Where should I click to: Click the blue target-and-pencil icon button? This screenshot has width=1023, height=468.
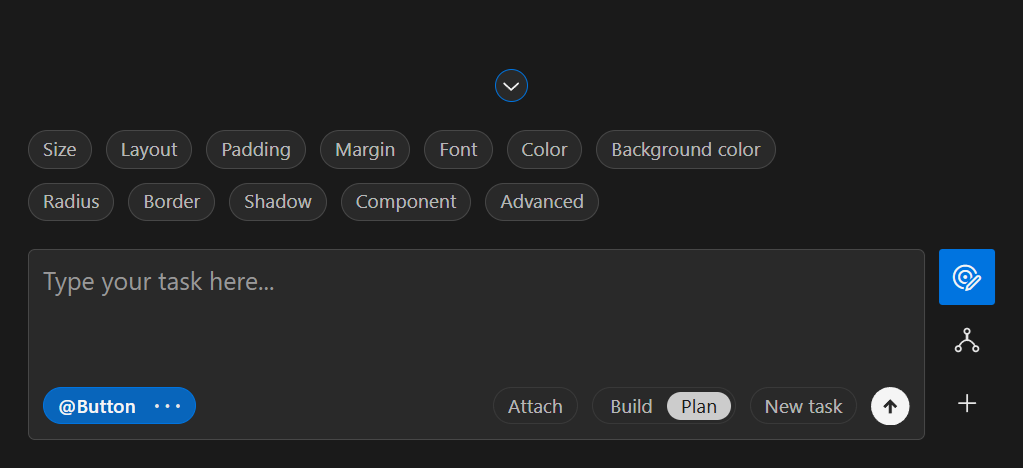pyautogui.click(x=966, y=277)
